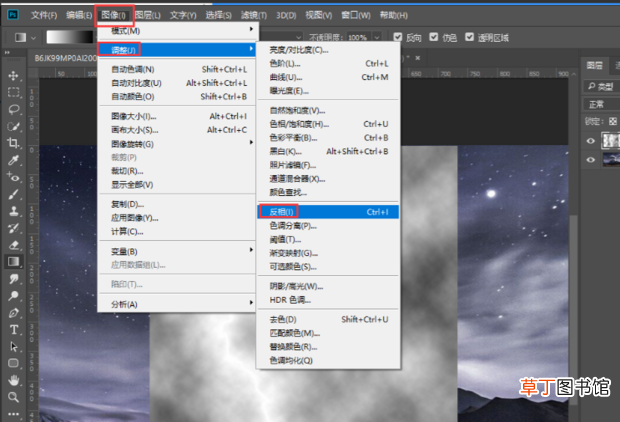Select the Gradient tool

13,261
